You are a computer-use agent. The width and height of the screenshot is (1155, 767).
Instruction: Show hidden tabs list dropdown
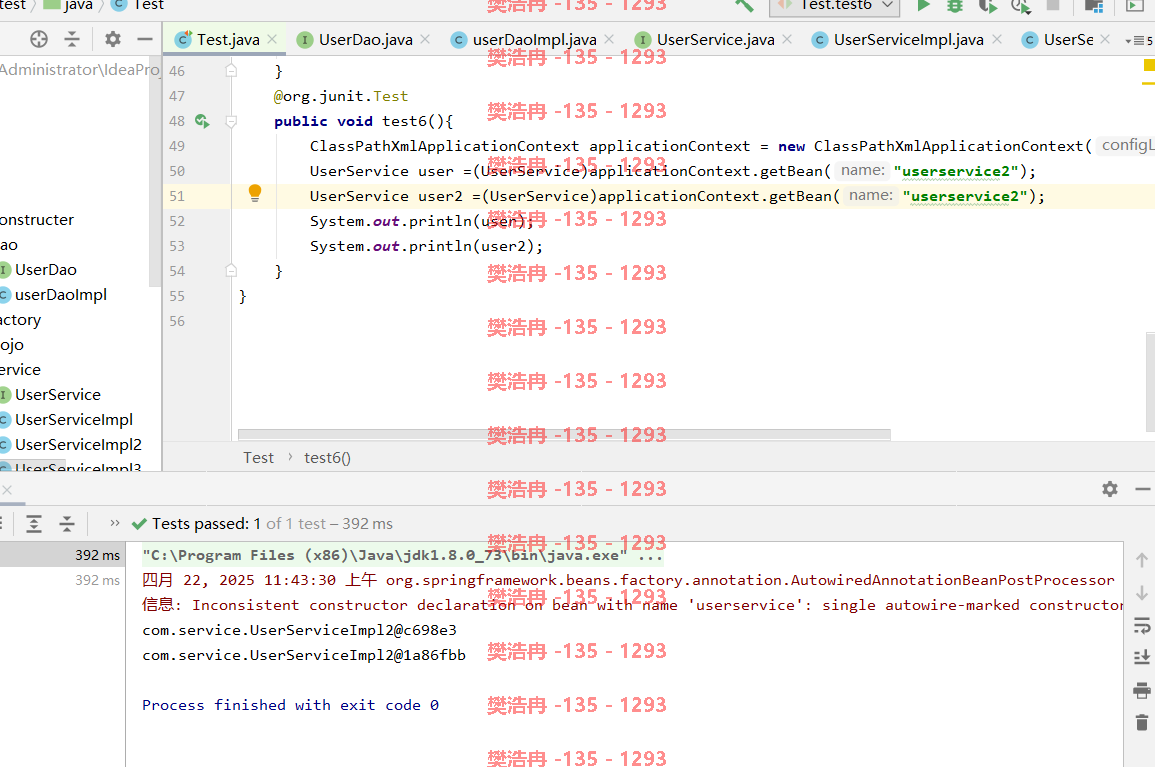coord(1139,41)
